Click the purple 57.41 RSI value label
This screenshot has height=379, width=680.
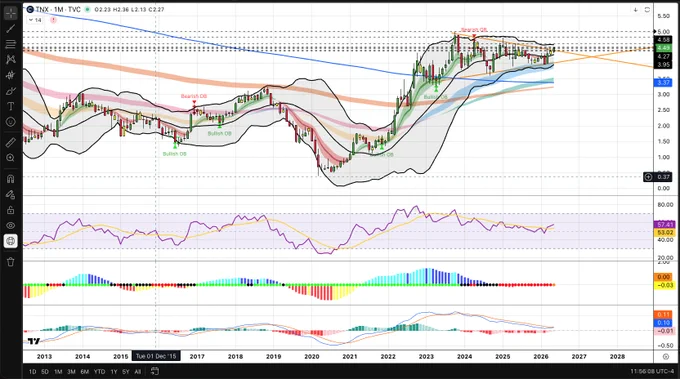pos(665,225)
